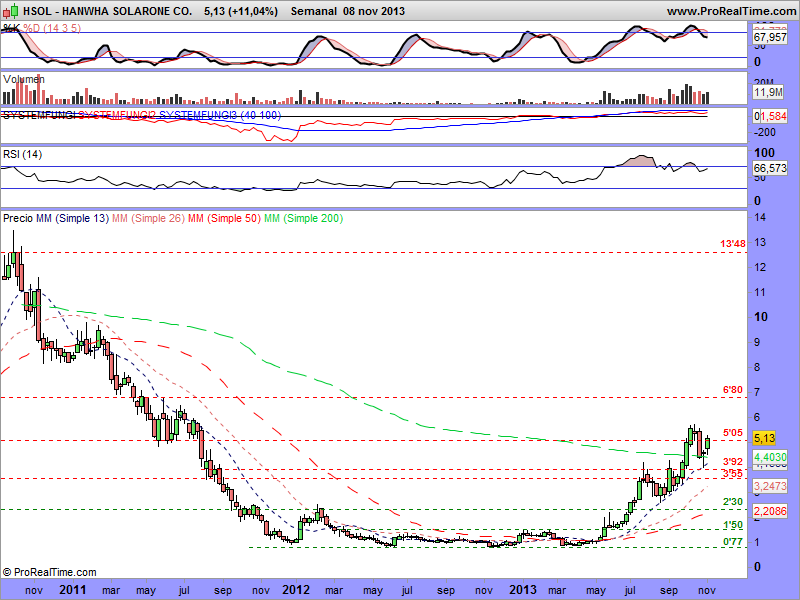Image resolution: width=800 pixels, height=600 pixels.
Task: Click the MM26 value tag 3,2473
Action: click(x=770, y=486)
